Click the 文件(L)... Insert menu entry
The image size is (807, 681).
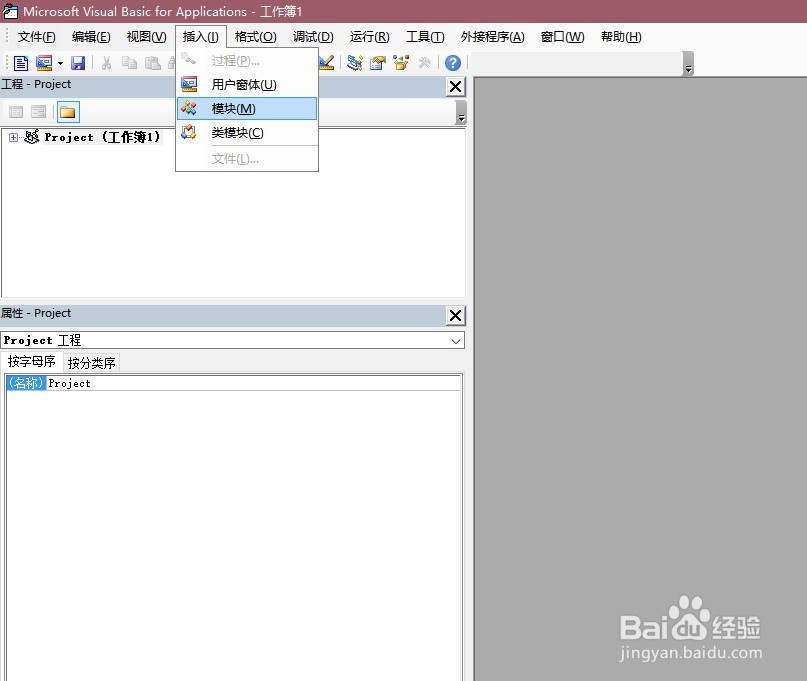(247, 159)
